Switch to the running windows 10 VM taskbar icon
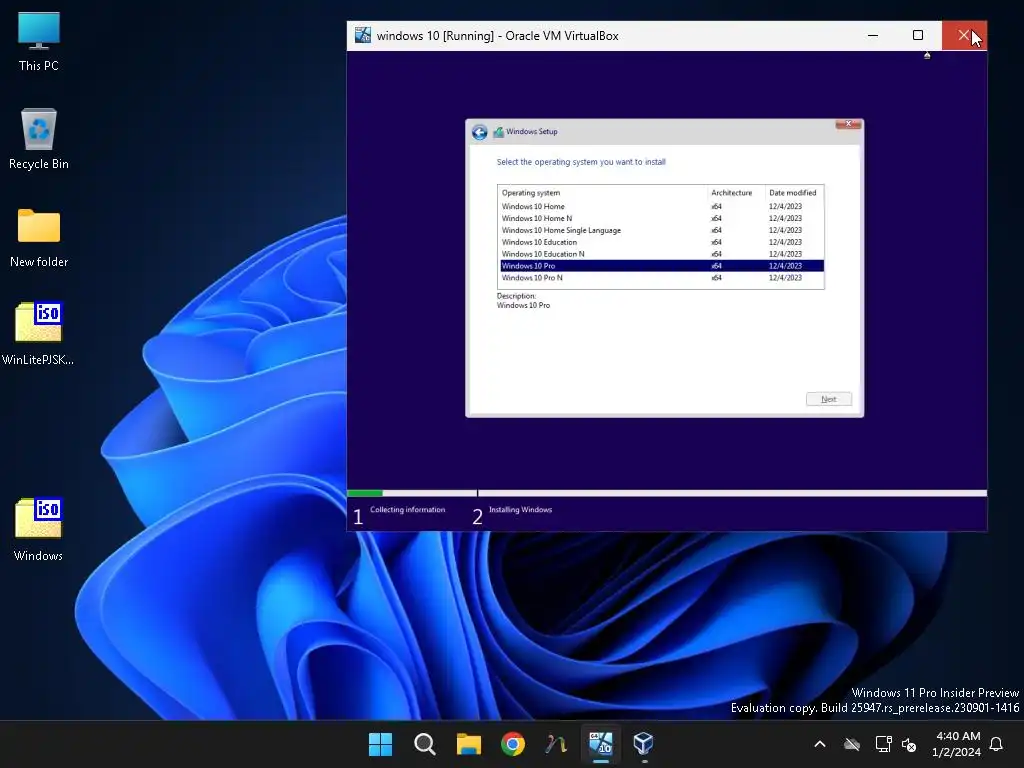1024x768 pixels. point(601,744)
